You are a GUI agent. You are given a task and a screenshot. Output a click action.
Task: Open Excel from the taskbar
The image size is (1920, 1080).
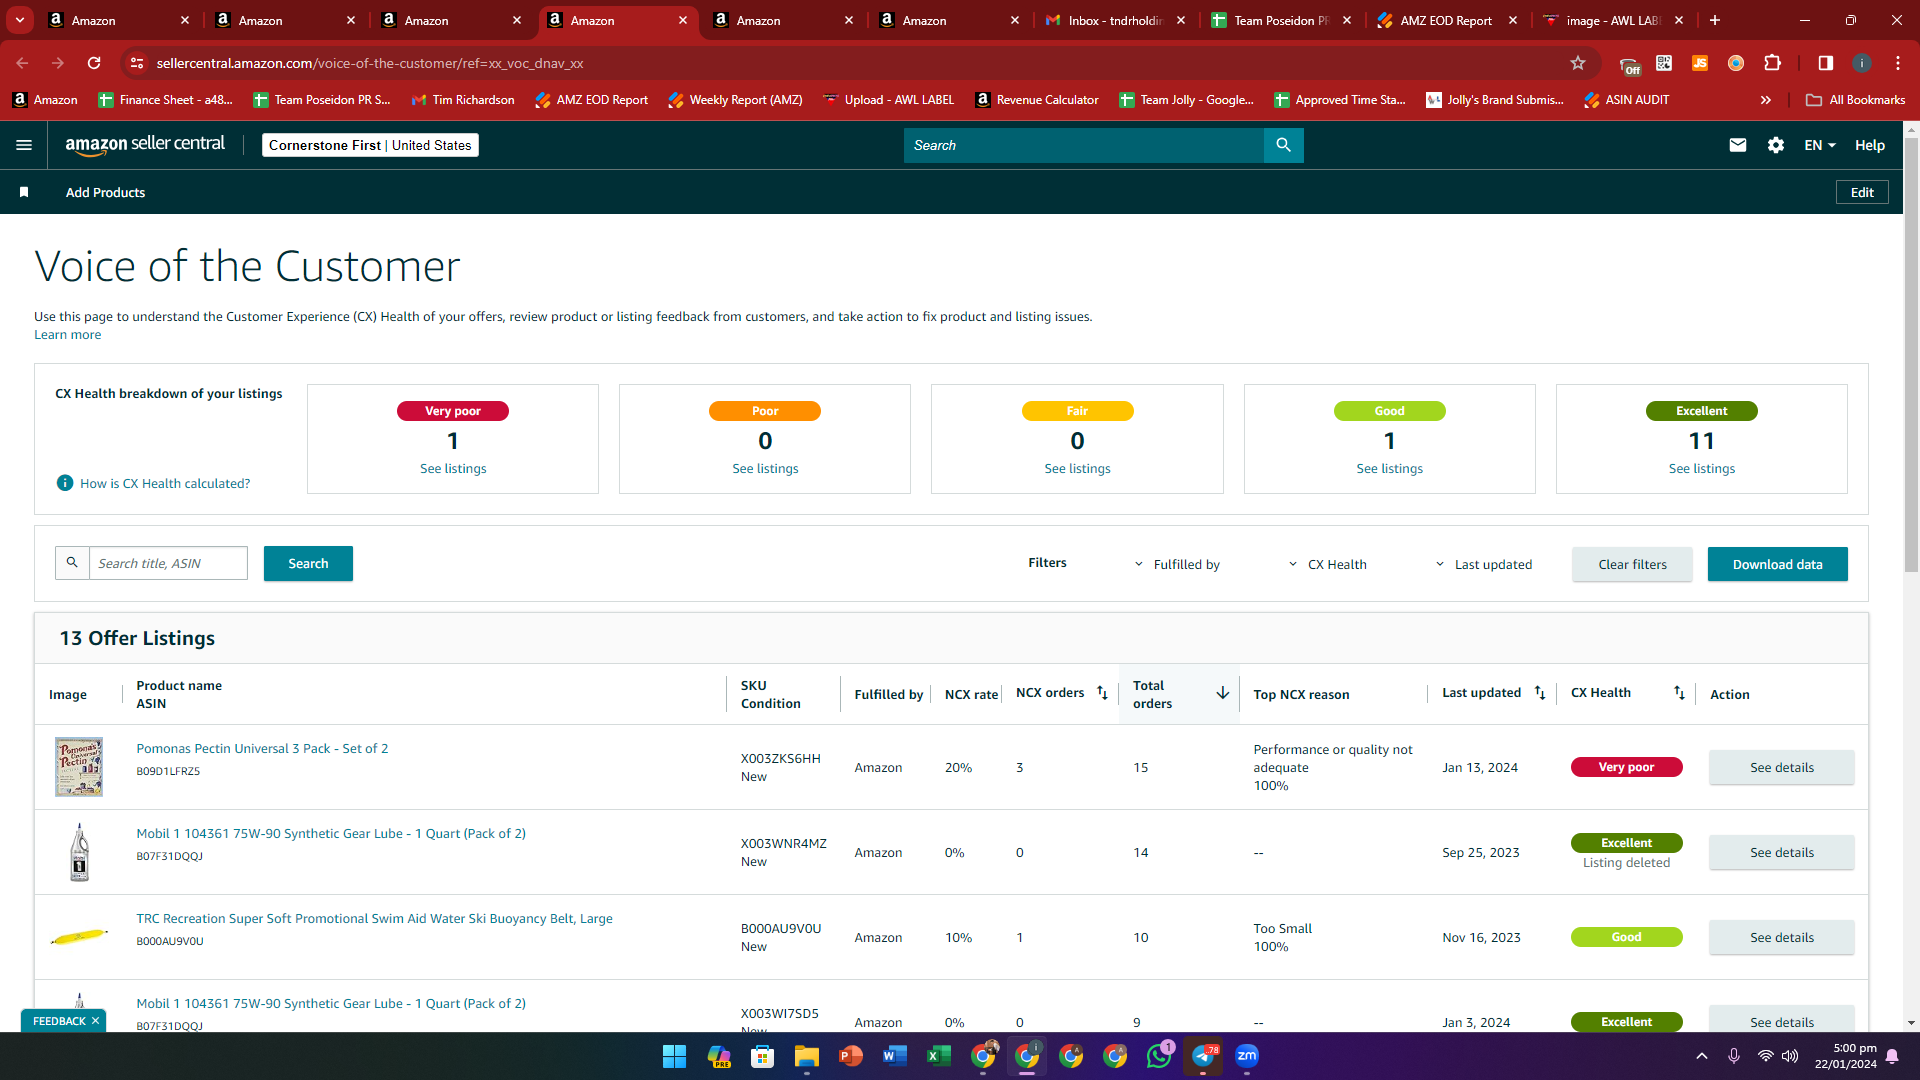[939, 1056]
